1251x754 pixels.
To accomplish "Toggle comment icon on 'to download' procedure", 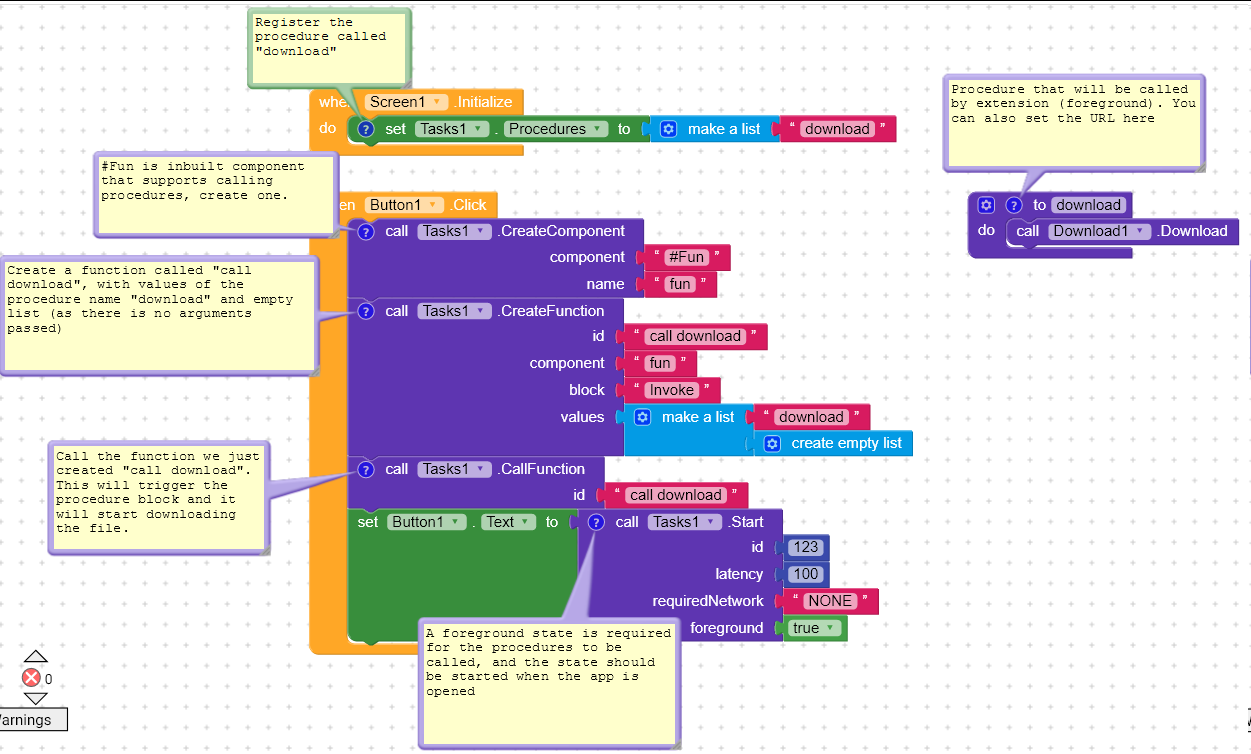I will (1014, 205).
